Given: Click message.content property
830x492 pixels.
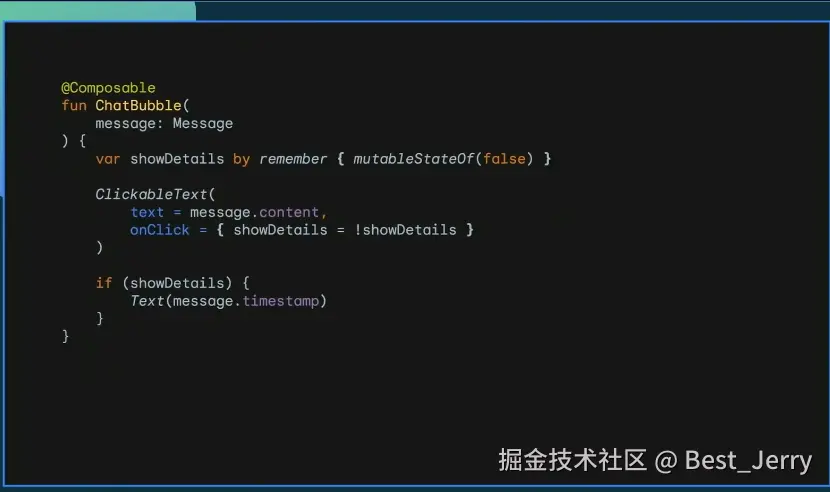Looking at the screenshot, I should click(x=254, y=212).
